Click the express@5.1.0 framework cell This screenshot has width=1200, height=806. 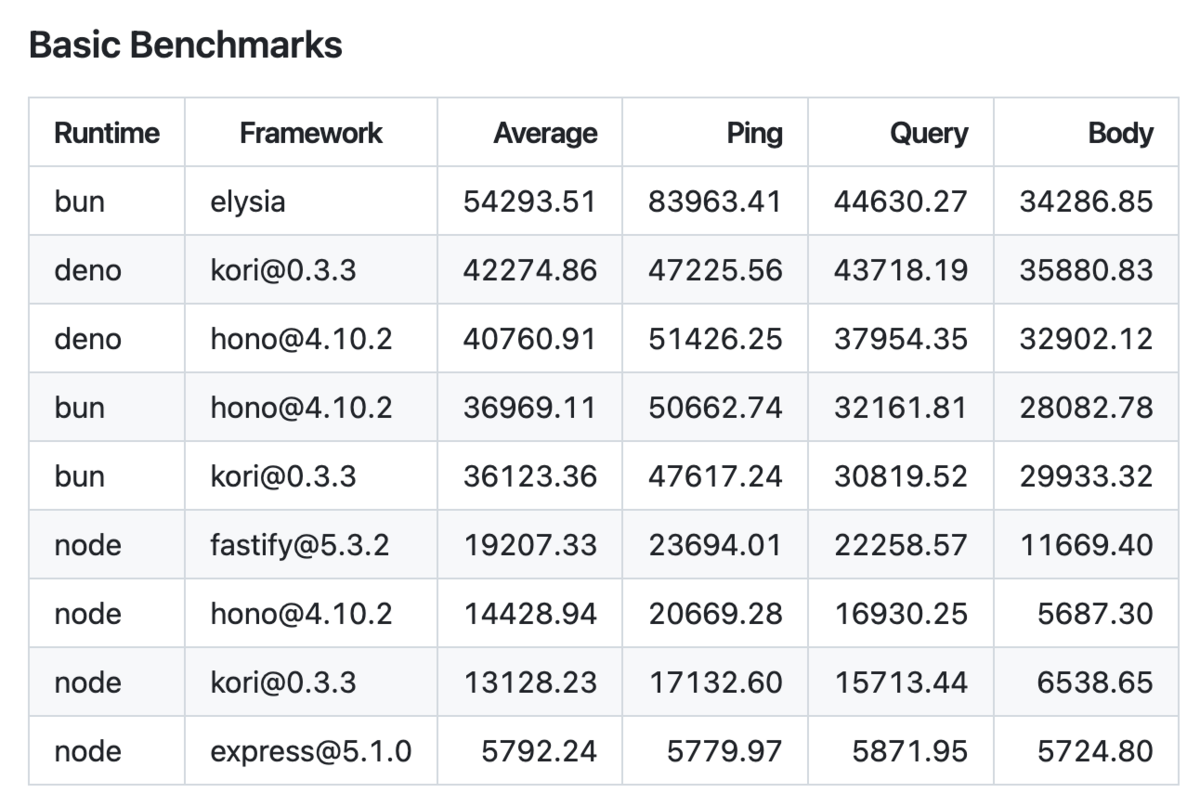[x=311, y=751]
